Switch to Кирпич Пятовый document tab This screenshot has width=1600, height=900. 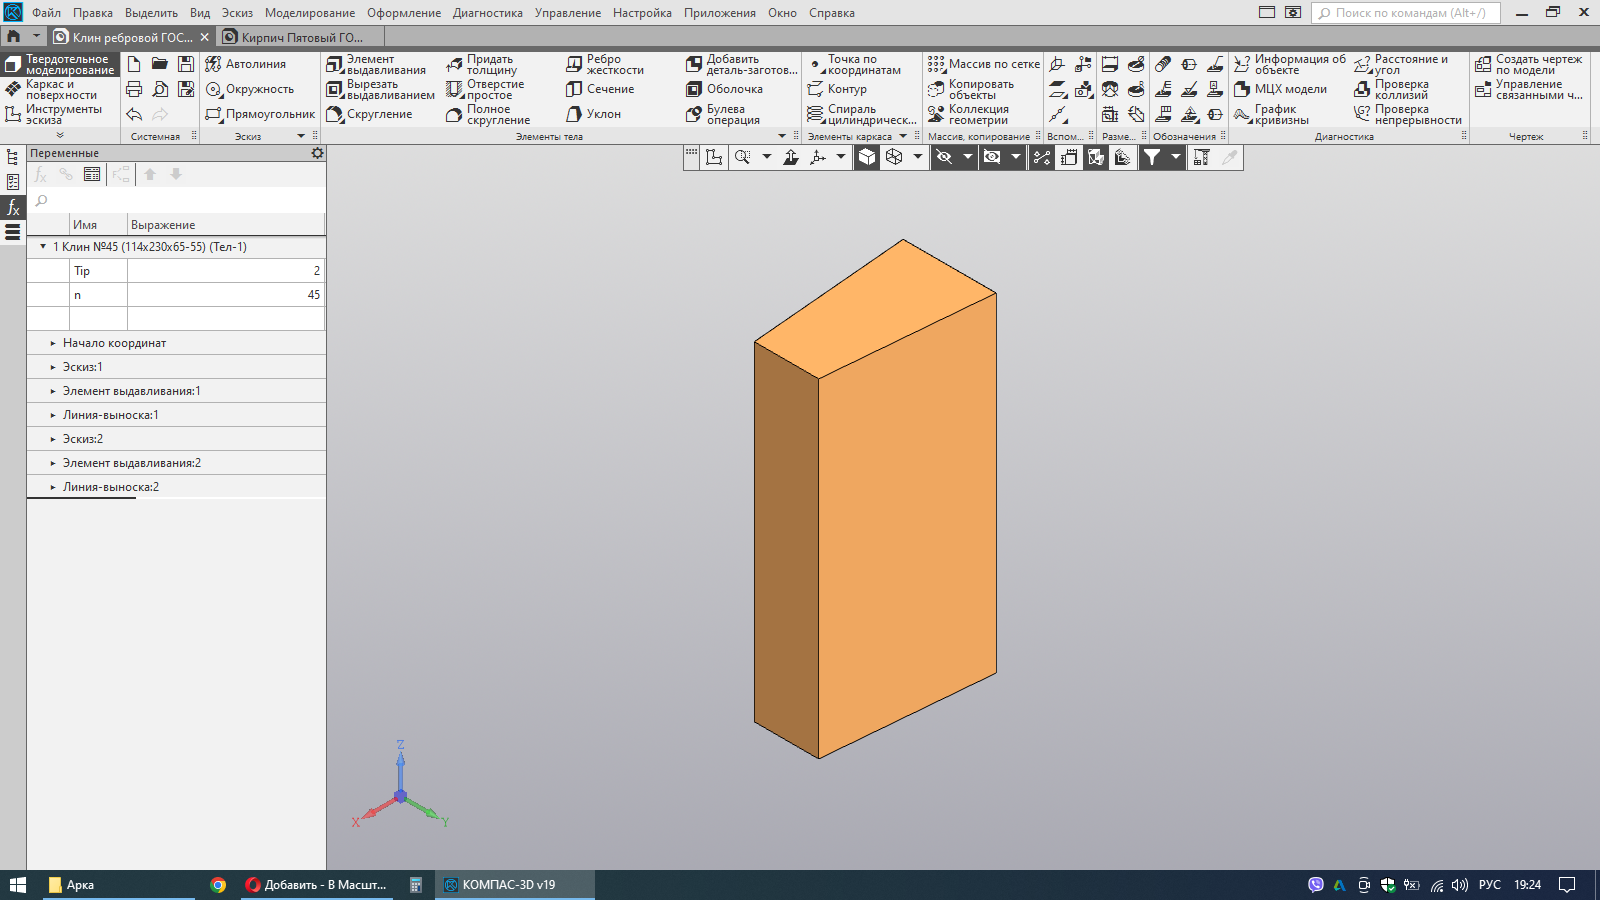tap(301, 37)
